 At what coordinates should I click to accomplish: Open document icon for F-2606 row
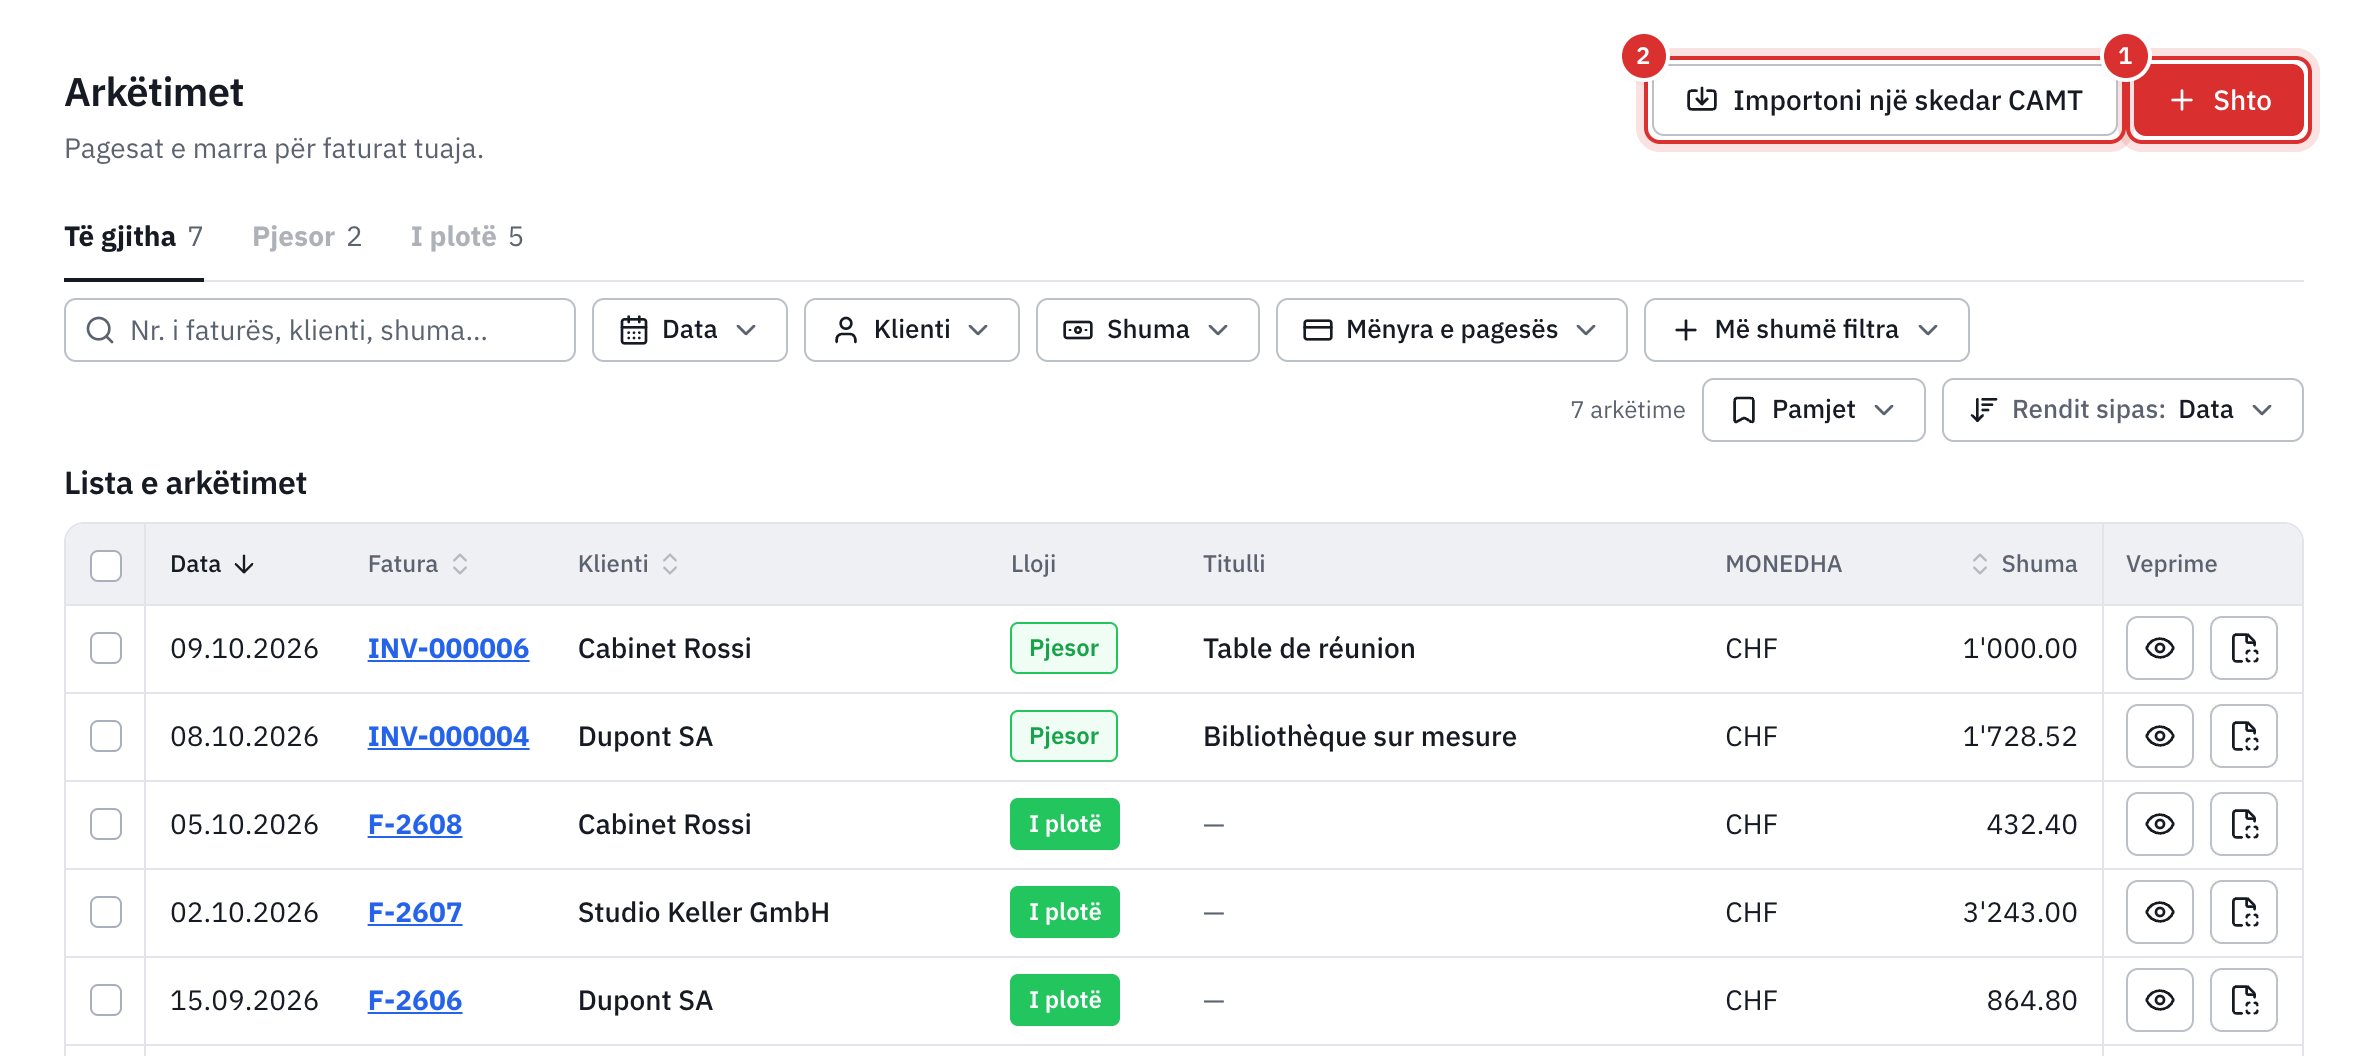[2244, 1000]
